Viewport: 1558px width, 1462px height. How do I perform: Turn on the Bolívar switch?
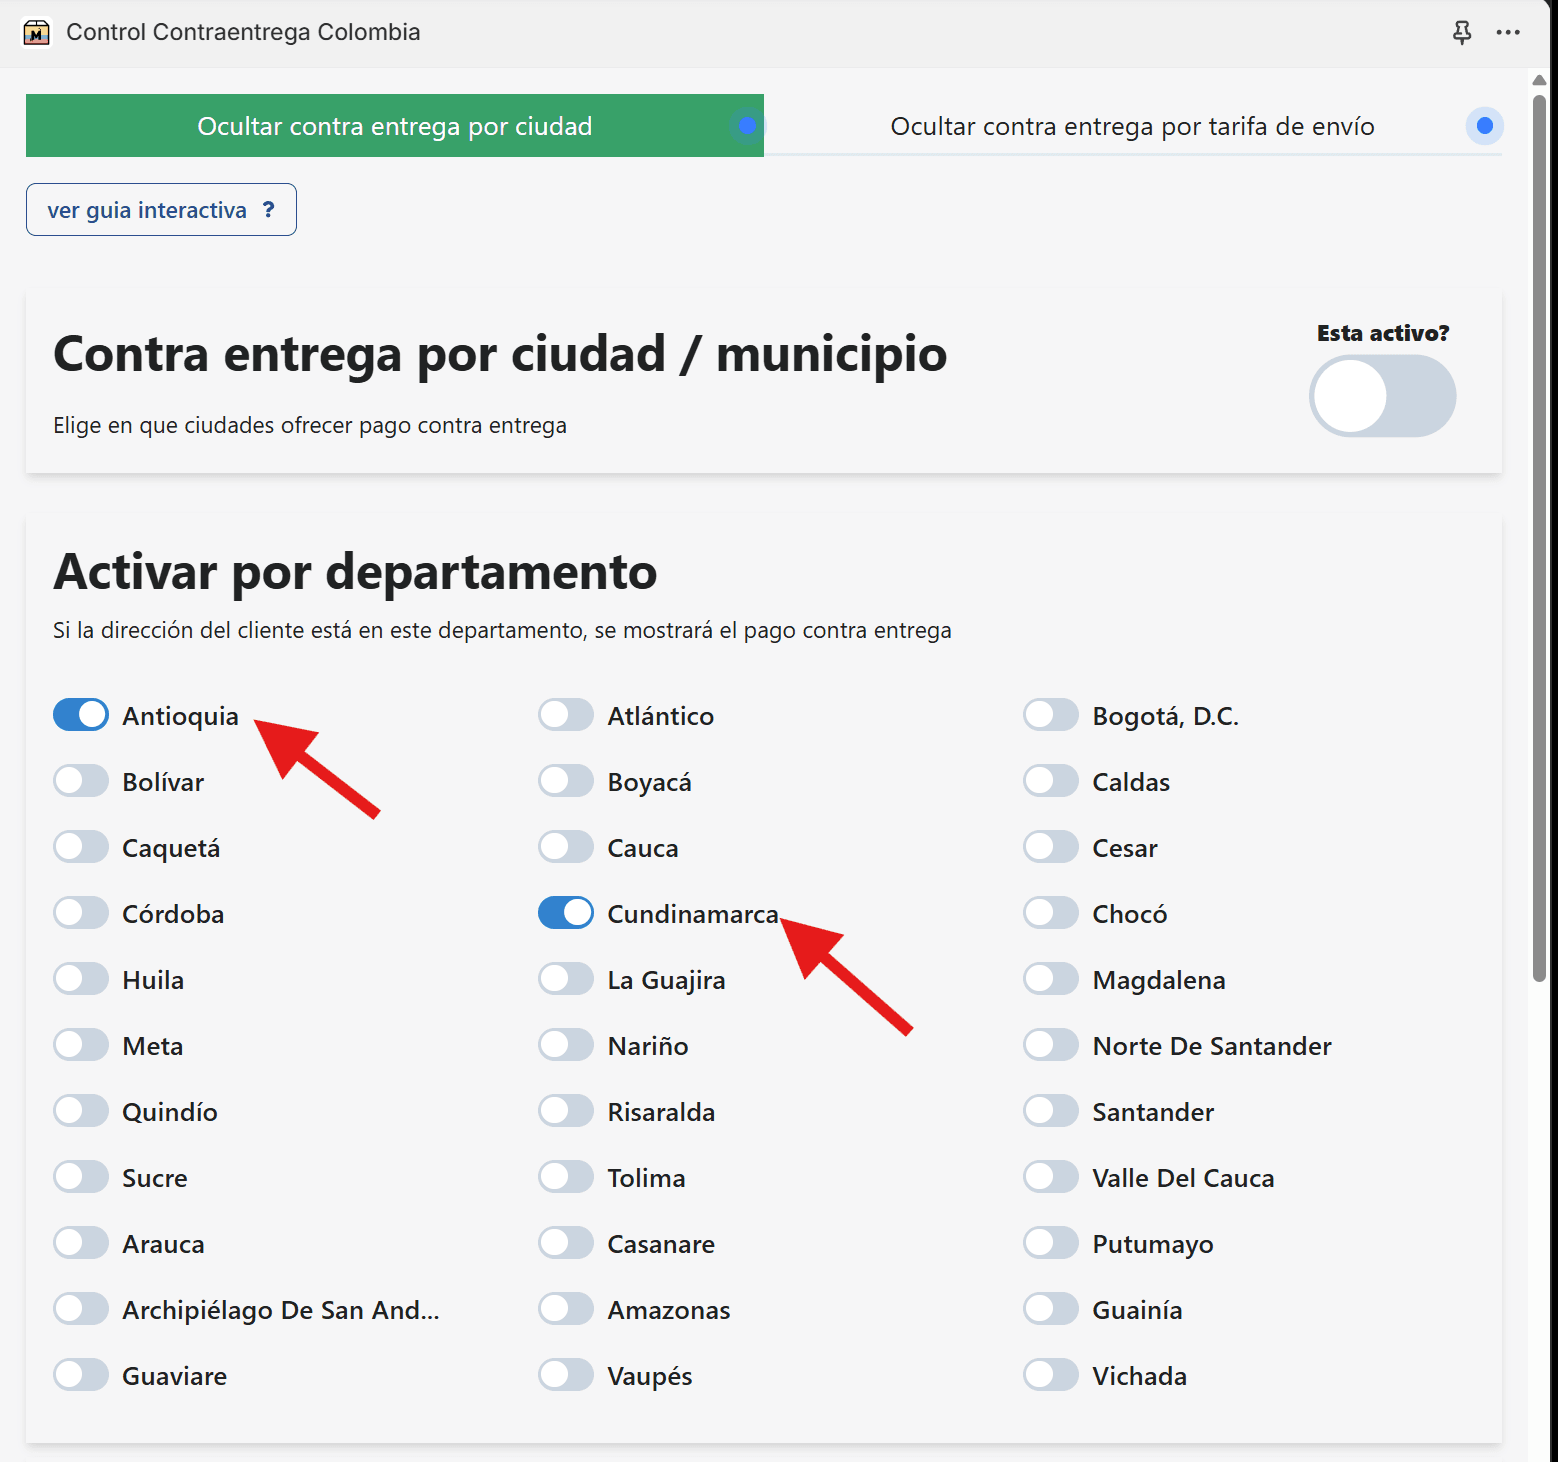(x=81, y=781)
